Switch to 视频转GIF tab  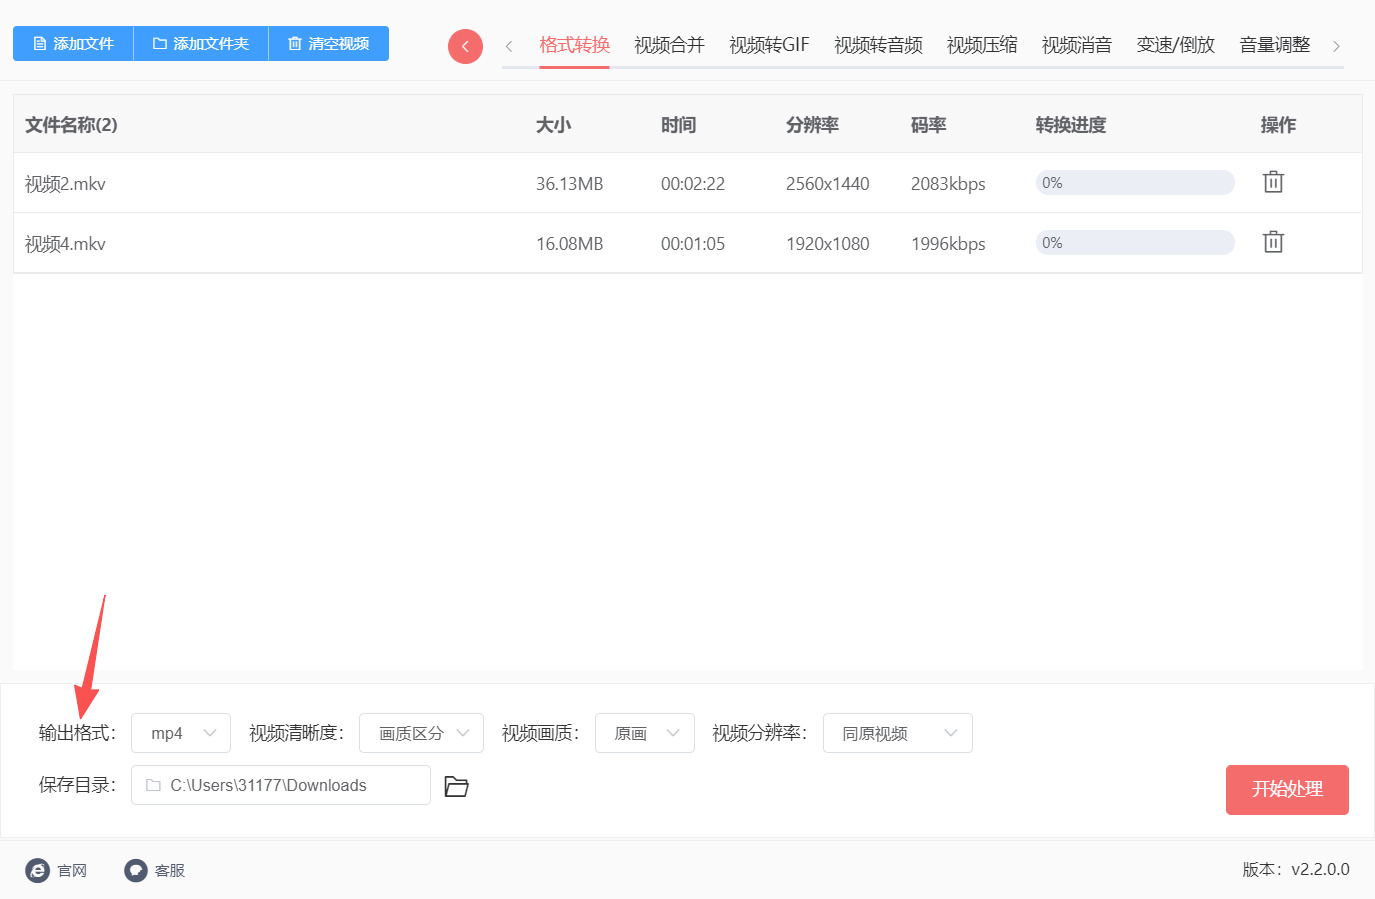(x=769, y=45)
